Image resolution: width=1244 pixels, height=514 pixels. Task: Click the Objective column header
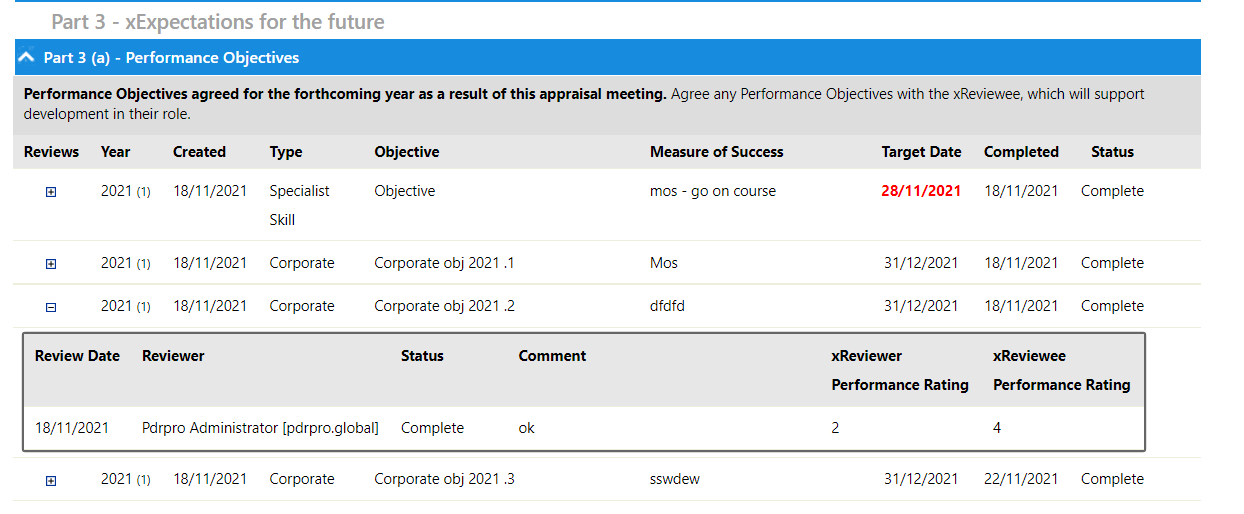(407, 152)
